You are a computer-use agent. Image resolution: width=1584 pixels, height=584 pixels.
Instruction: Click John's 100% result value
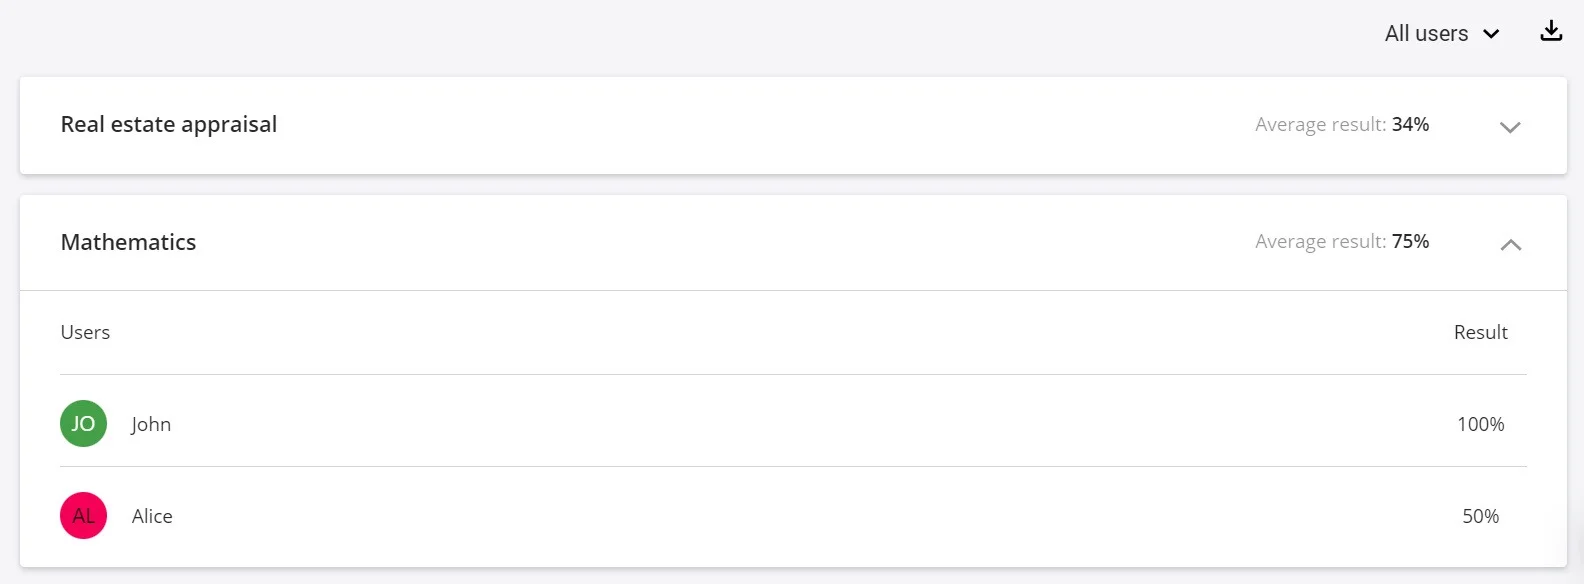[x=1480, y=424]
